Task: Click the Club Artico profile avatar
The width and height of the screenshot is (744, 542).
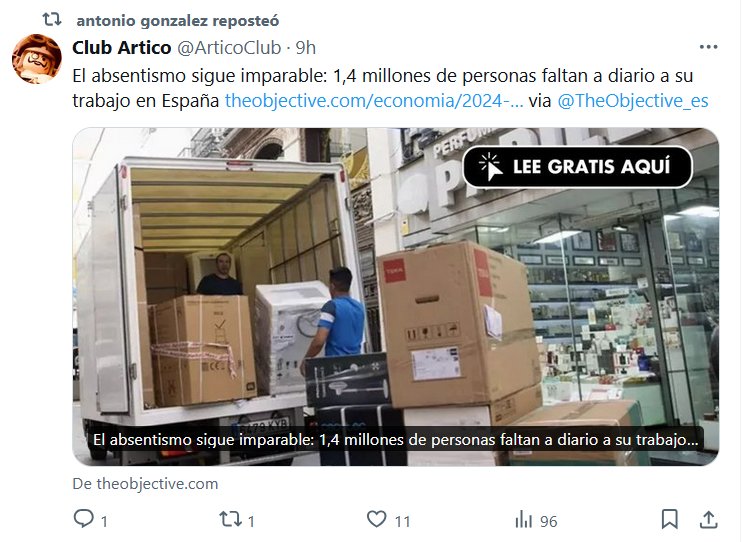Action: click(x=37, y=59)
